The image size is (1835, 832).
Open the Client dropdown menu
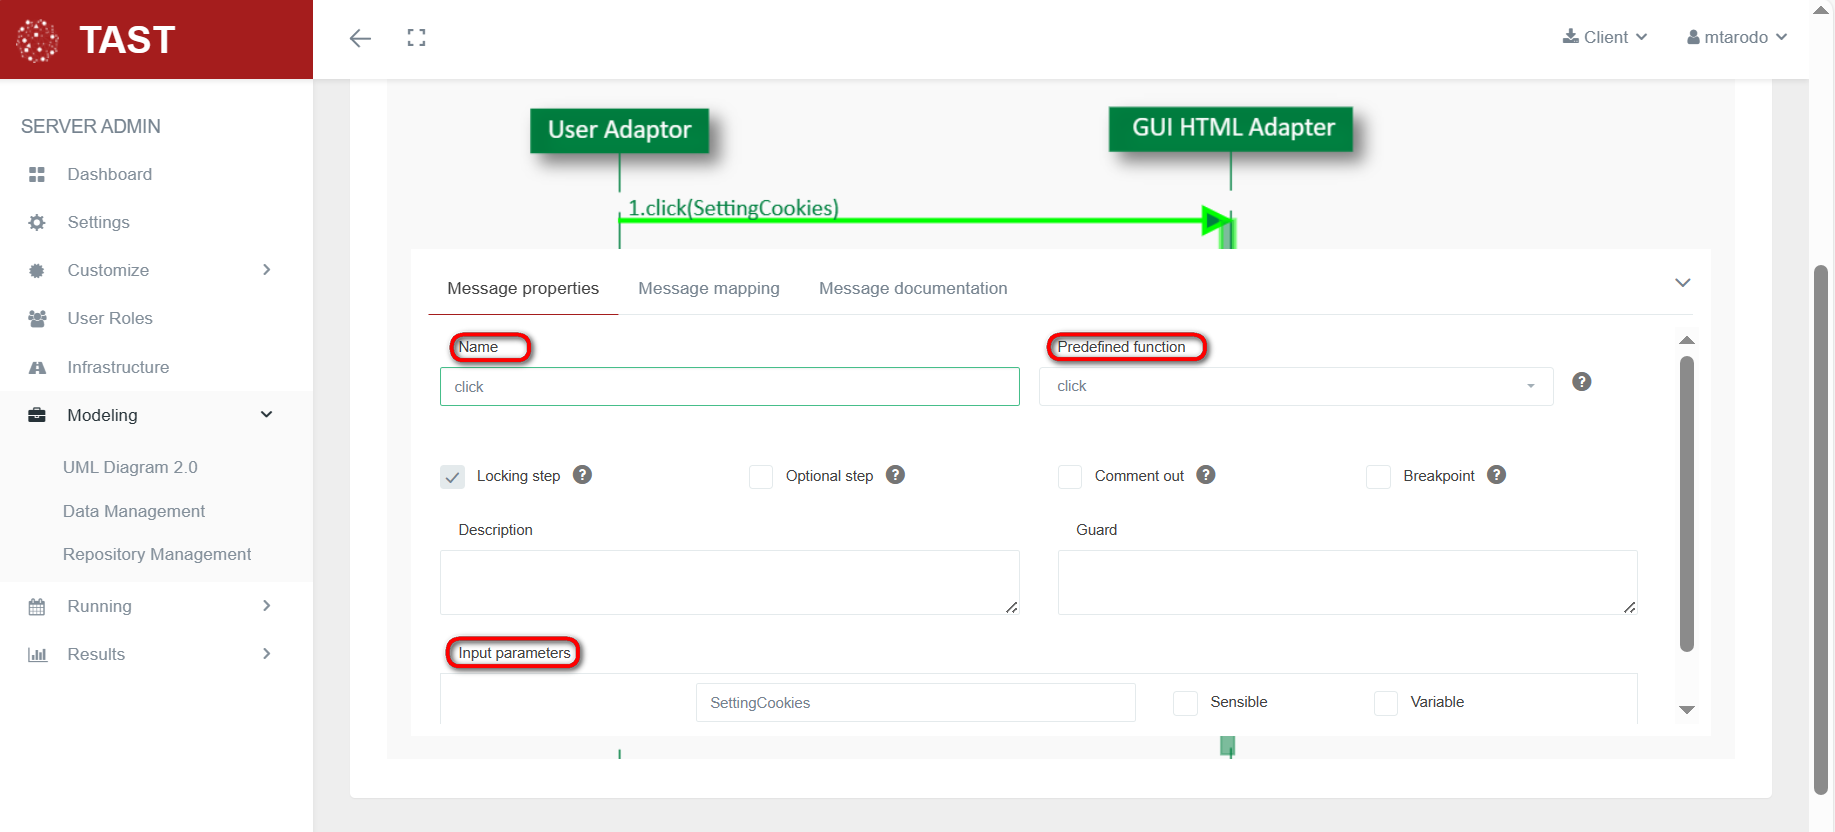[x=1605, y=37]
